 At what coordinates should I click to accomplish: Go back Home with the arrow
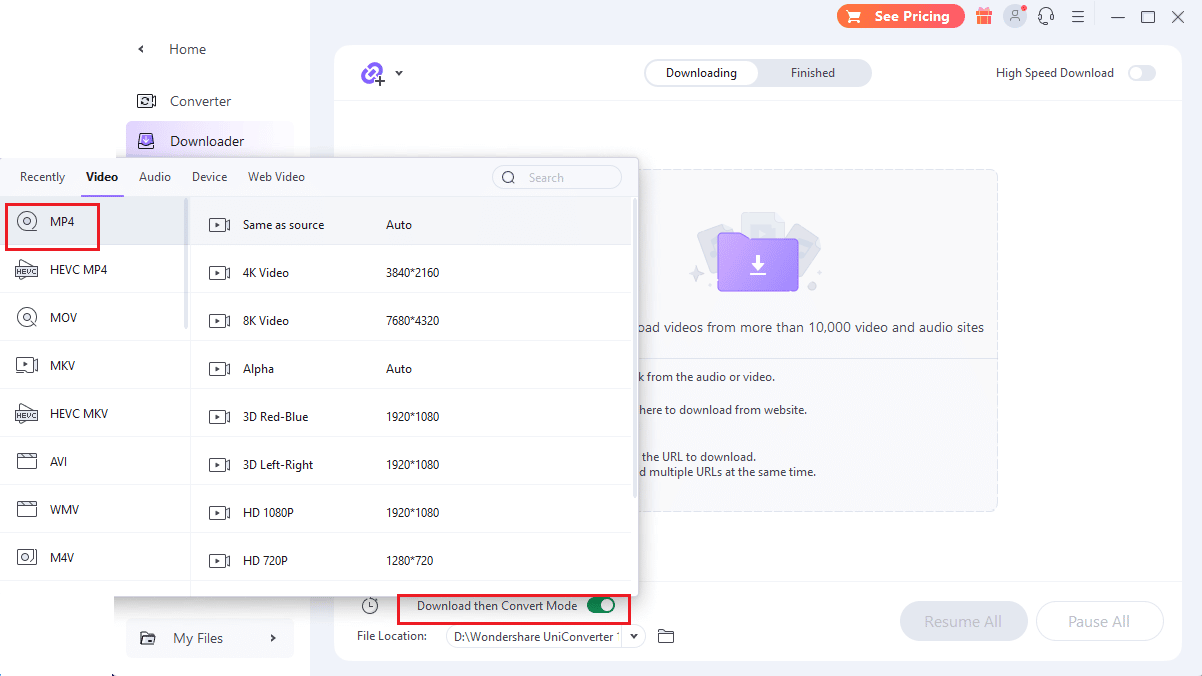(141, 49)
